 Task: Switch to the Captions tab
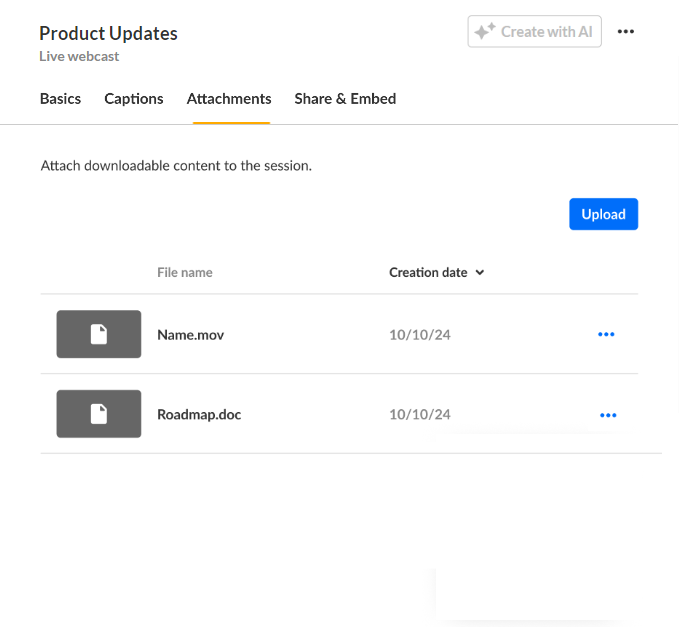[x=134, y=99]
